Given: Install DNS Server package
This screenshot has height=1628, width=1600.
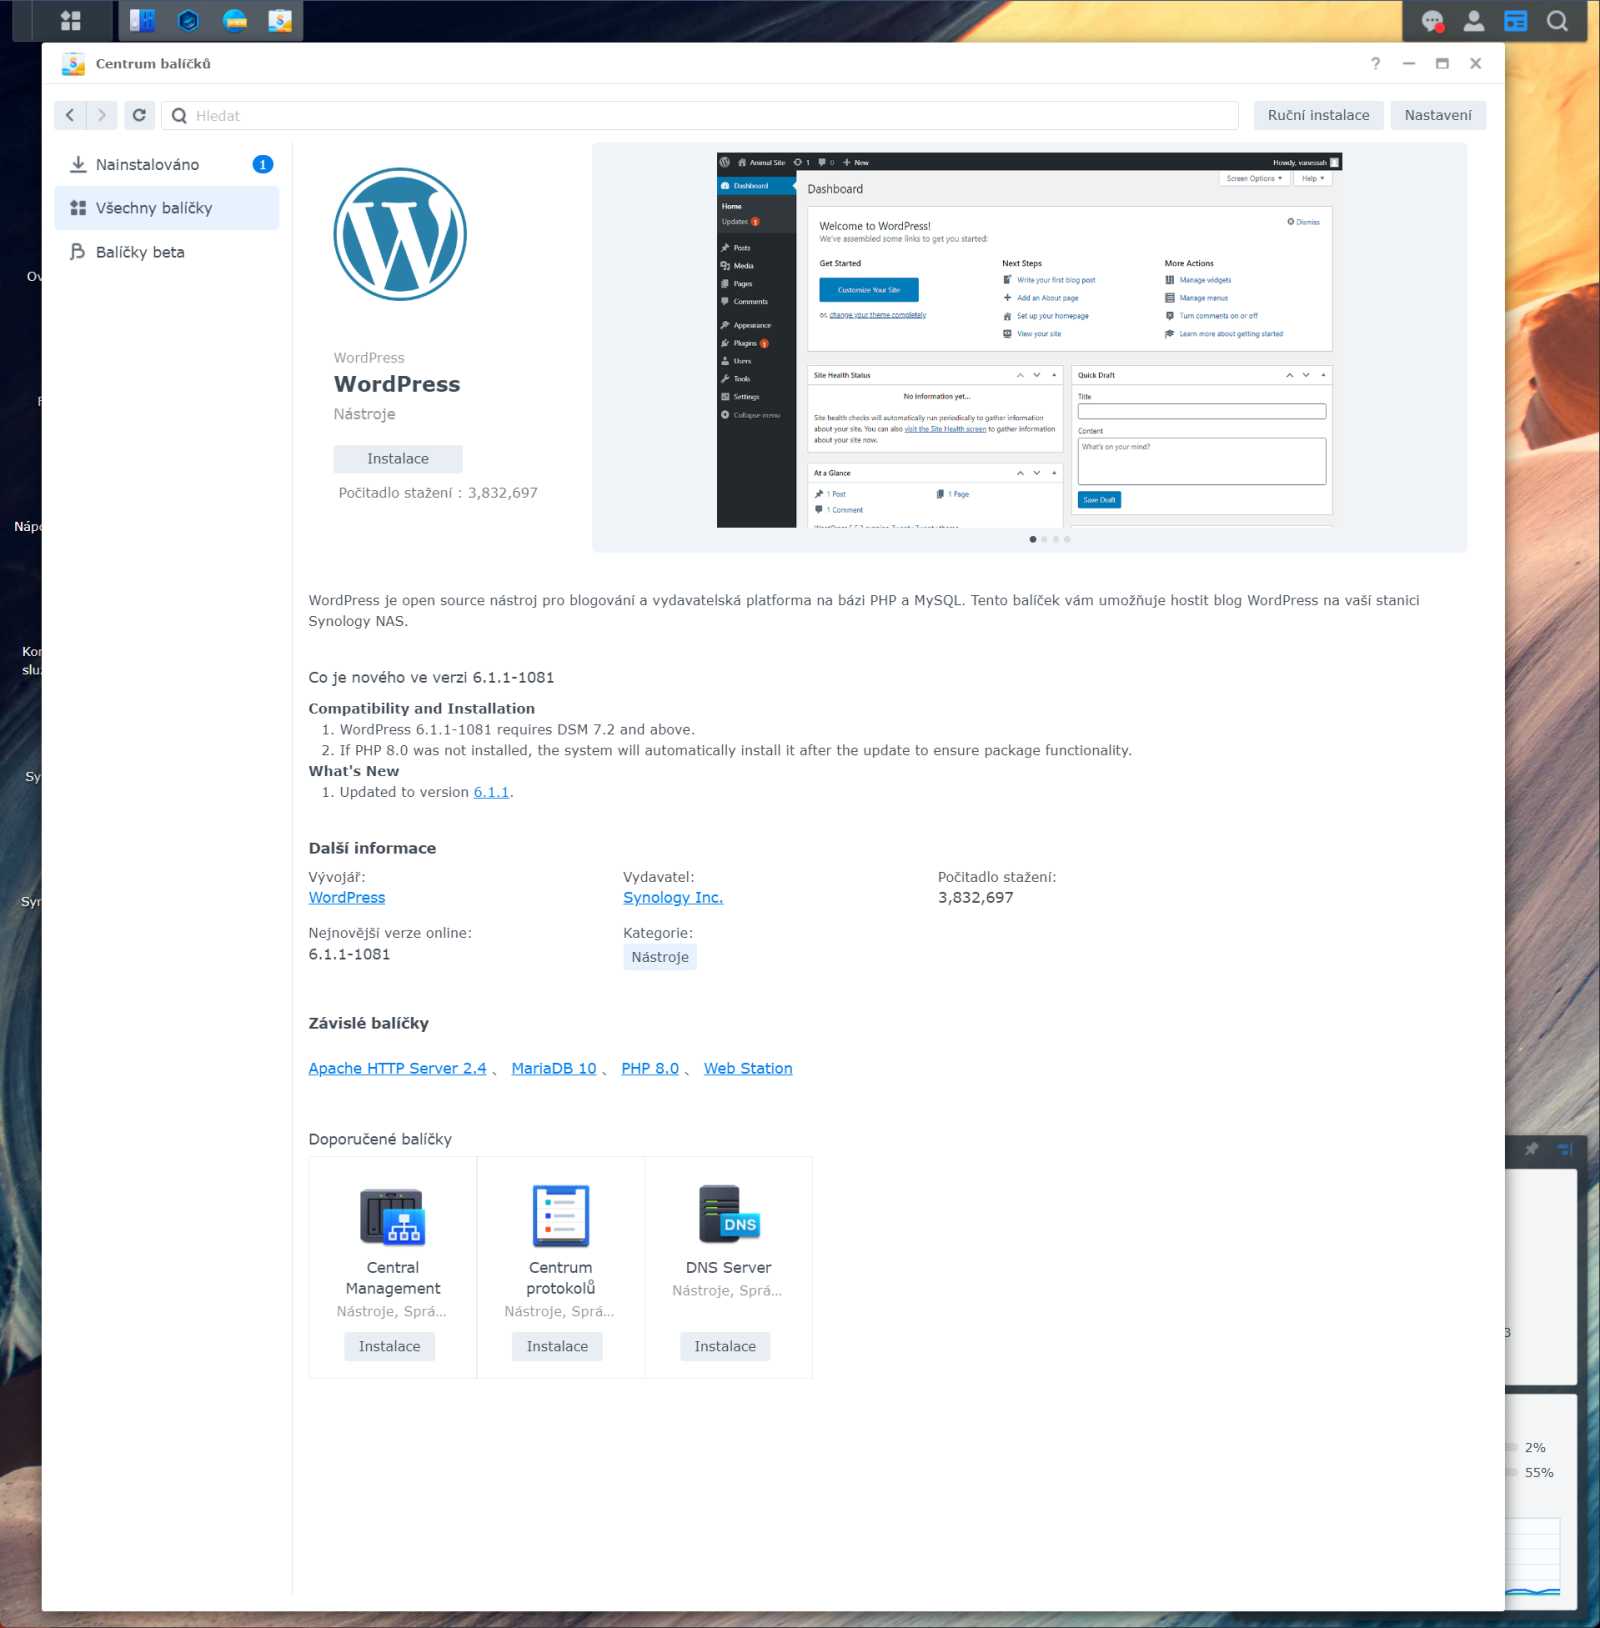Looking at the screenshot, I should pos(725,1346).
